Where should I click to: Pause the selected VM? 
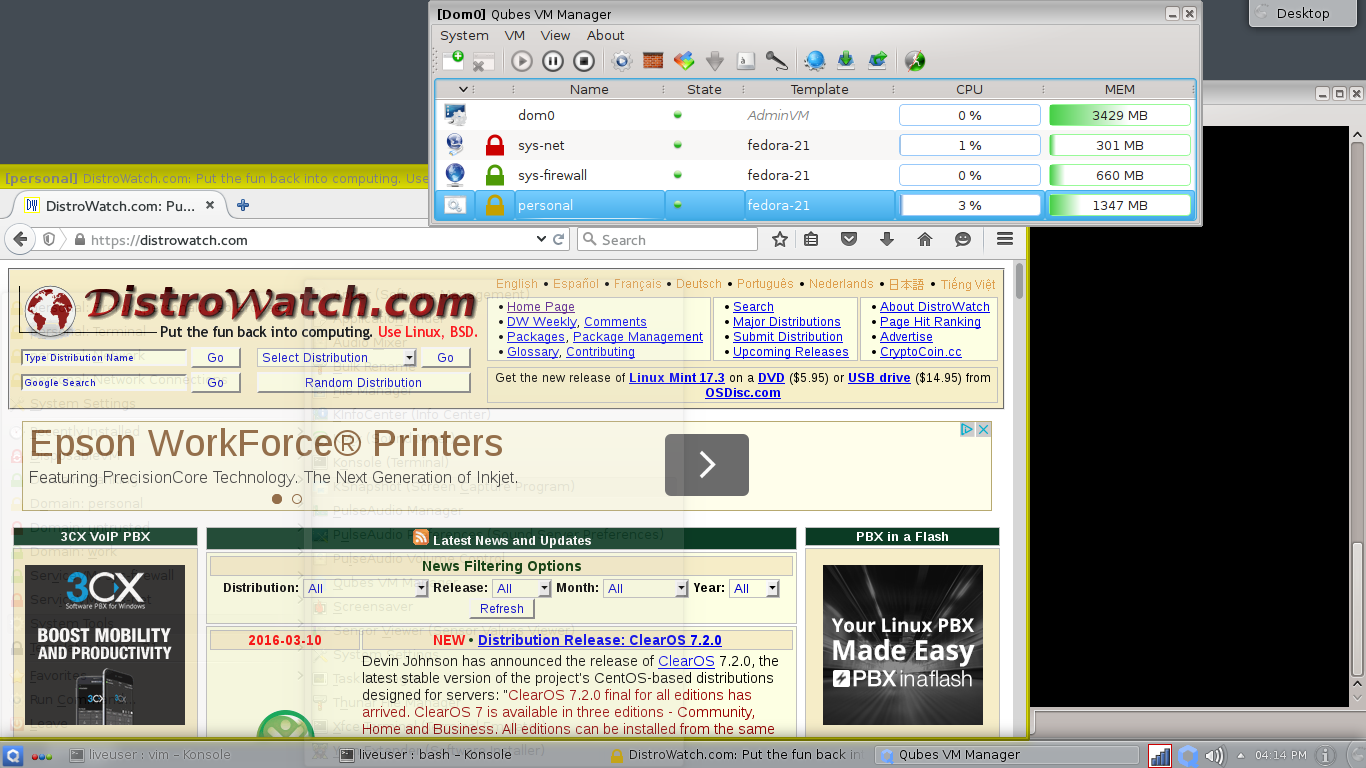tap(553, 61)
